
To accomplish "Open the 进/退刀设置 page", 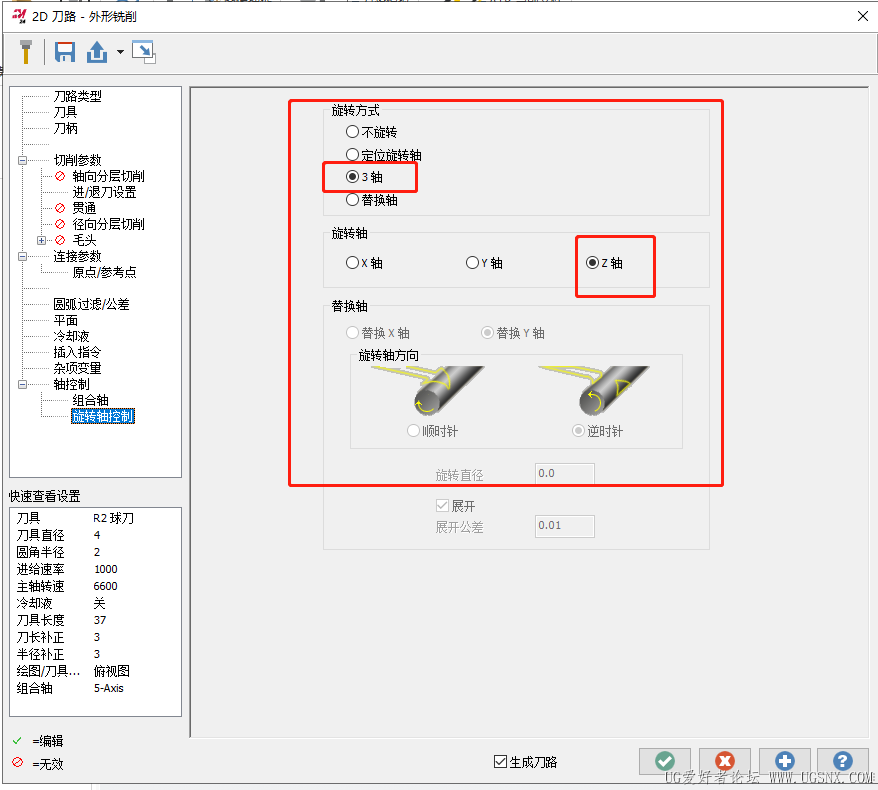I will point(104,192).
